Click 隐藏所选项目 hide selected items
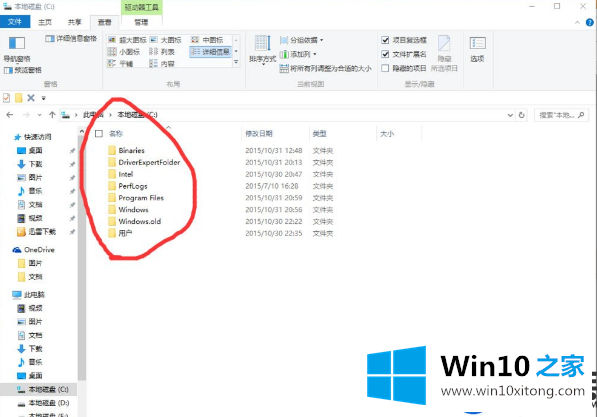This screenshot has height=417, width=597. coord(444,54)
